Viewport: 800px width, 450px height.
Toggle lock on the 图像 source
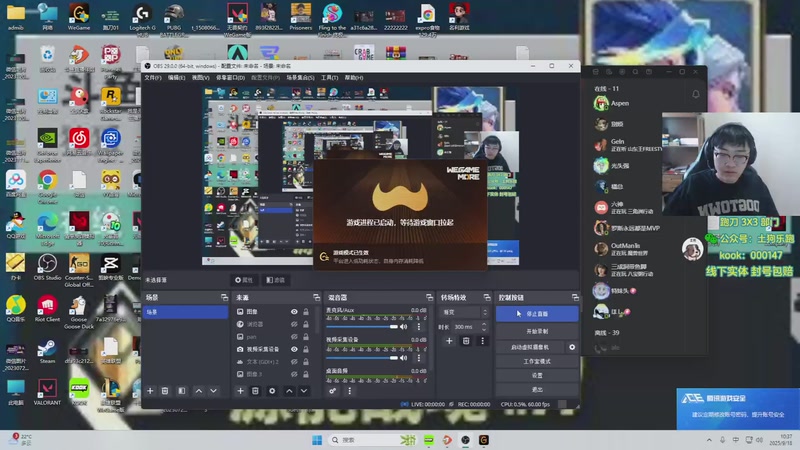(306, 312)
